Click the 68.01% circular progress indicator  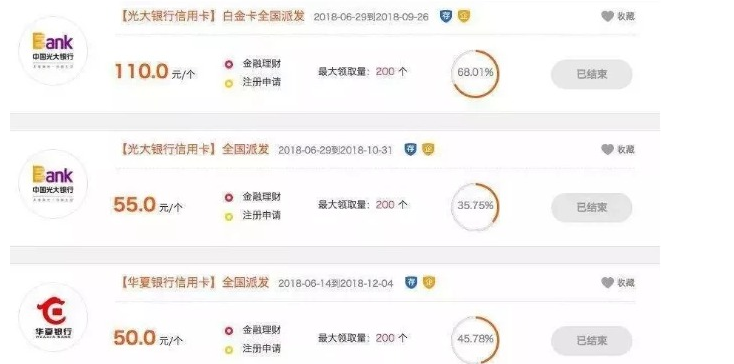tap(475, 73)
